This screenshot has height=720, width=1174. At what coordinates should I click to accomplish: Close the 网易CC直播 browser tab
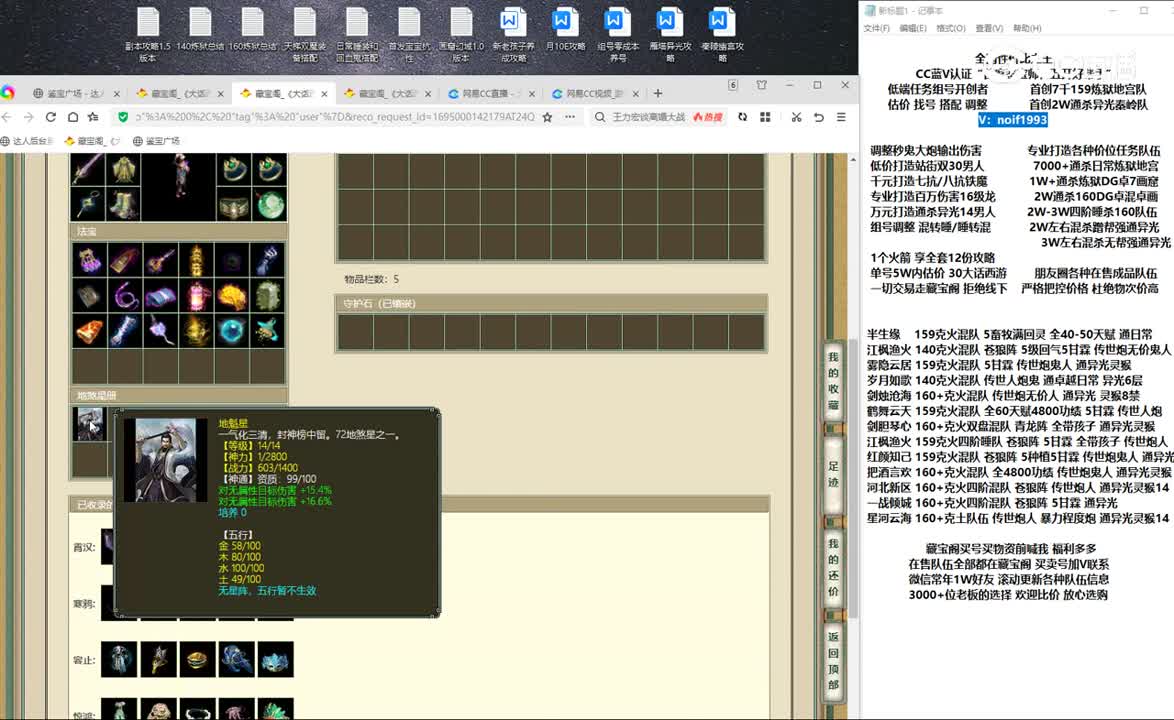click(532, 94)
